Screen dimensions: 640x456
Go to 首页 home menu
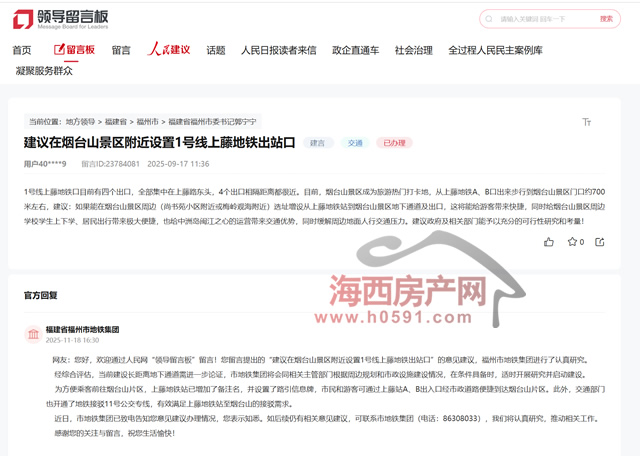tap(22, 50)
